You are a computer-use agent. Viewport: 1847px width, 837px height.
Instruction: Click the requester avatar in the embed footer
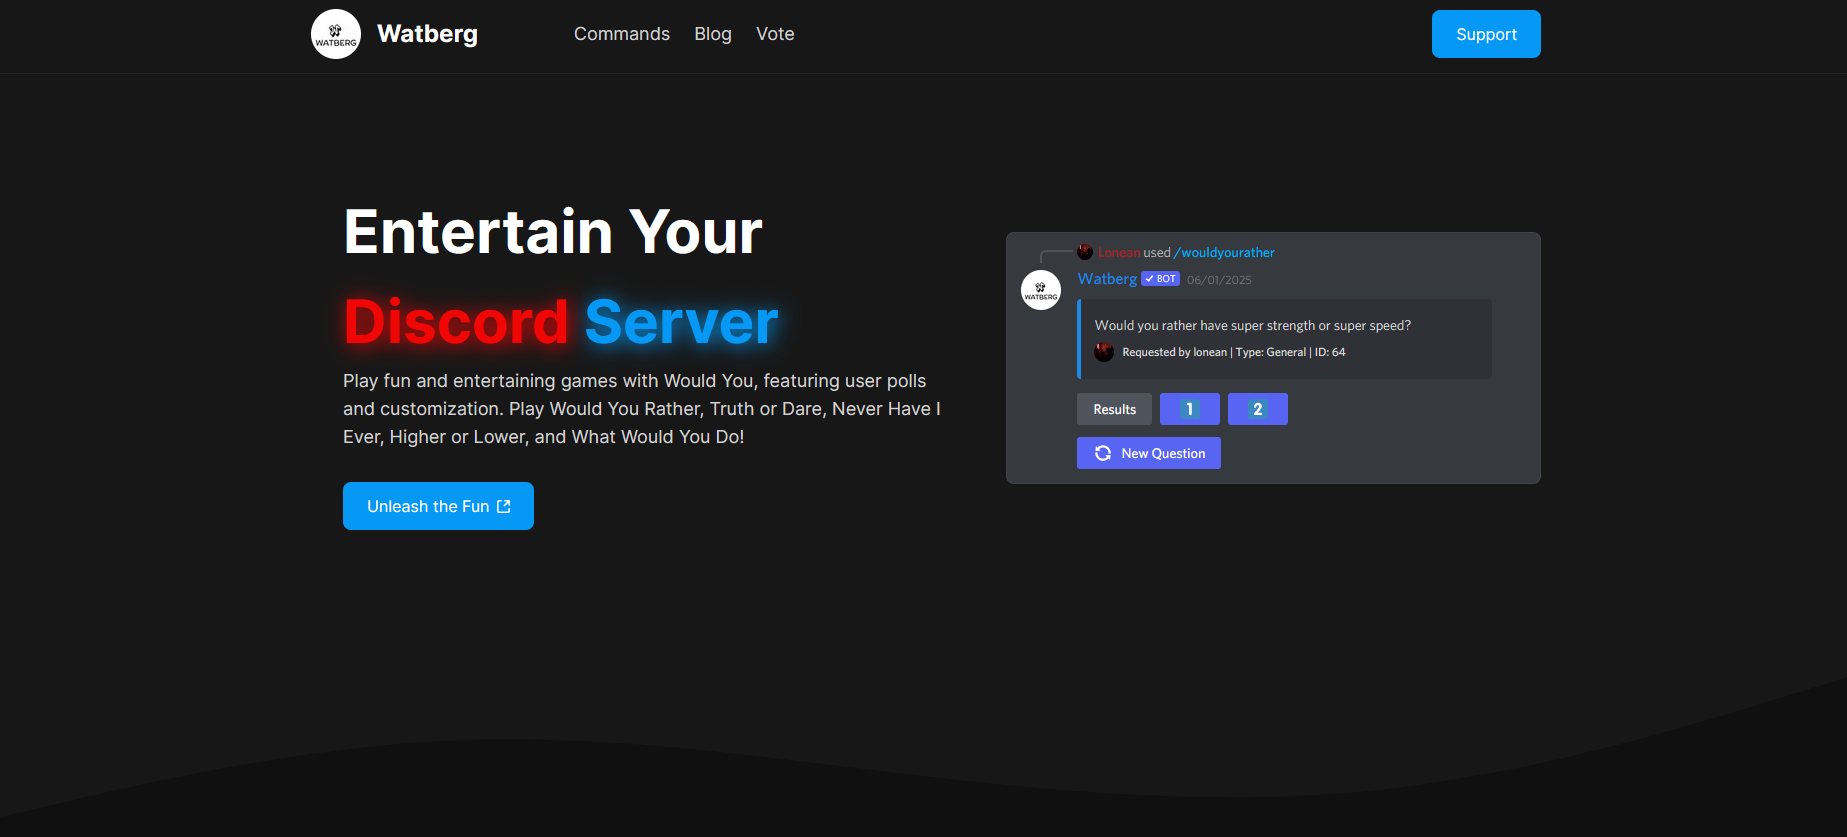pyautogui.click(x=1104, y=352)
